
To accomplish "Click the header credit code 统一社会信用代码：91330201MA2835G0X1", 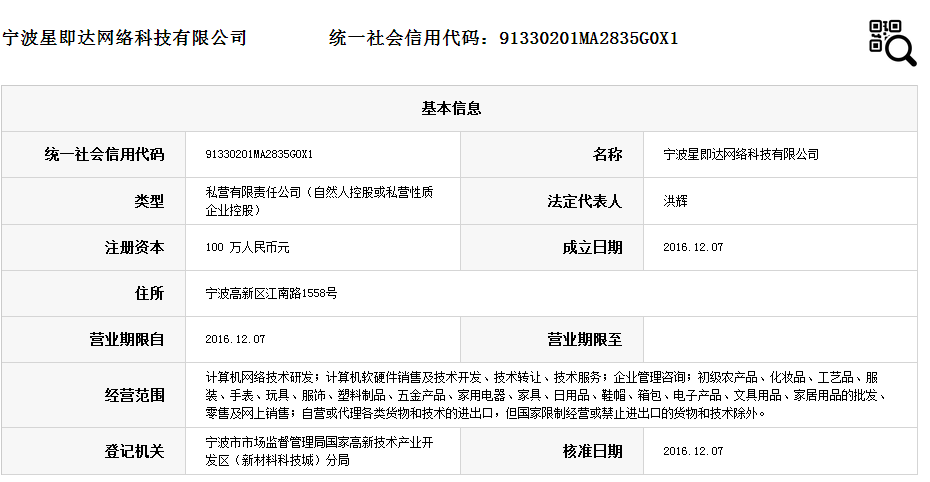I will [504, 38].
